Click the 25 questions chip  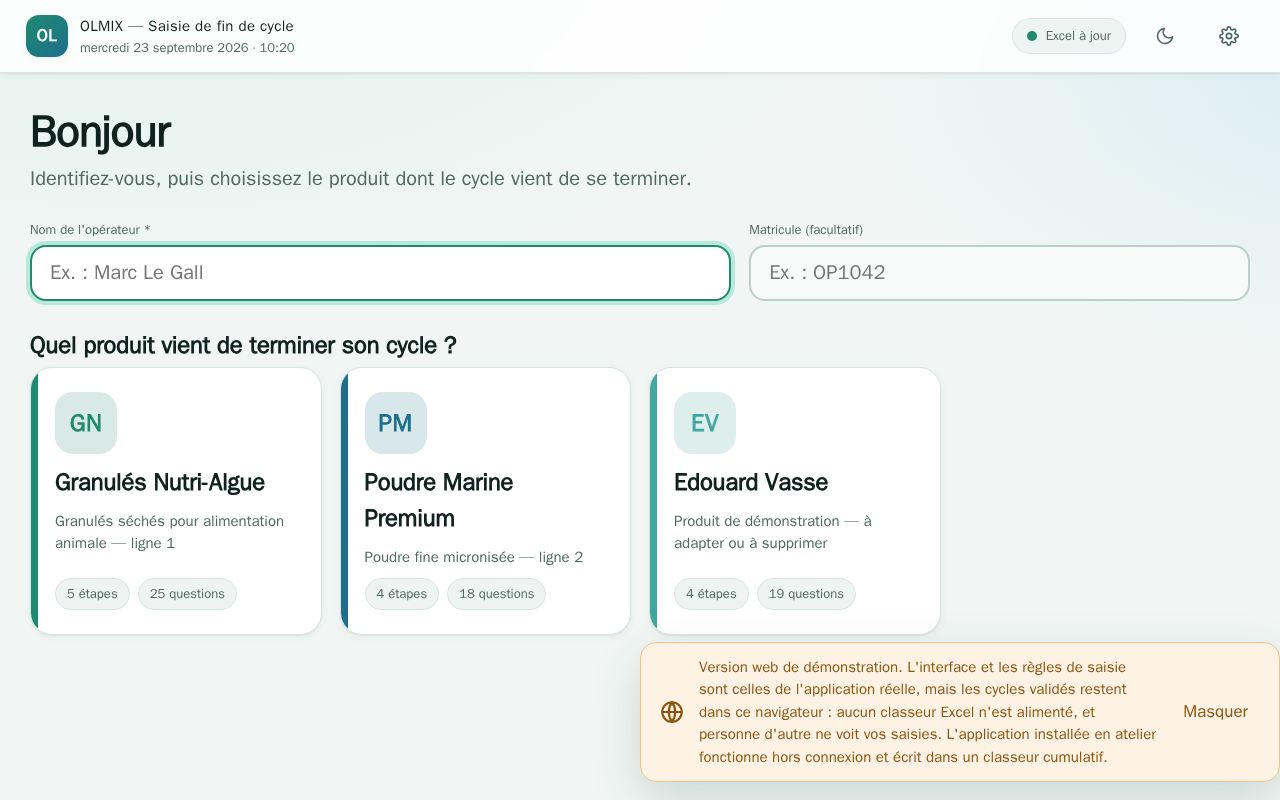tap(187, 594)
